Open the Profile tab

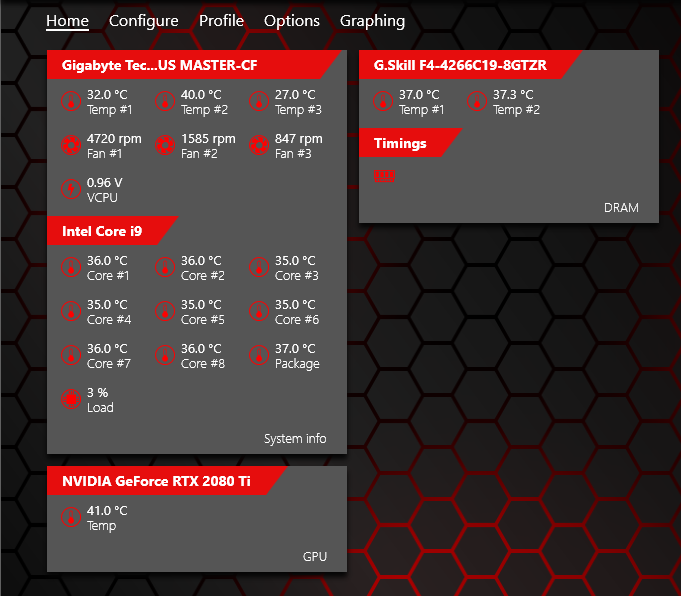[221, 21]
